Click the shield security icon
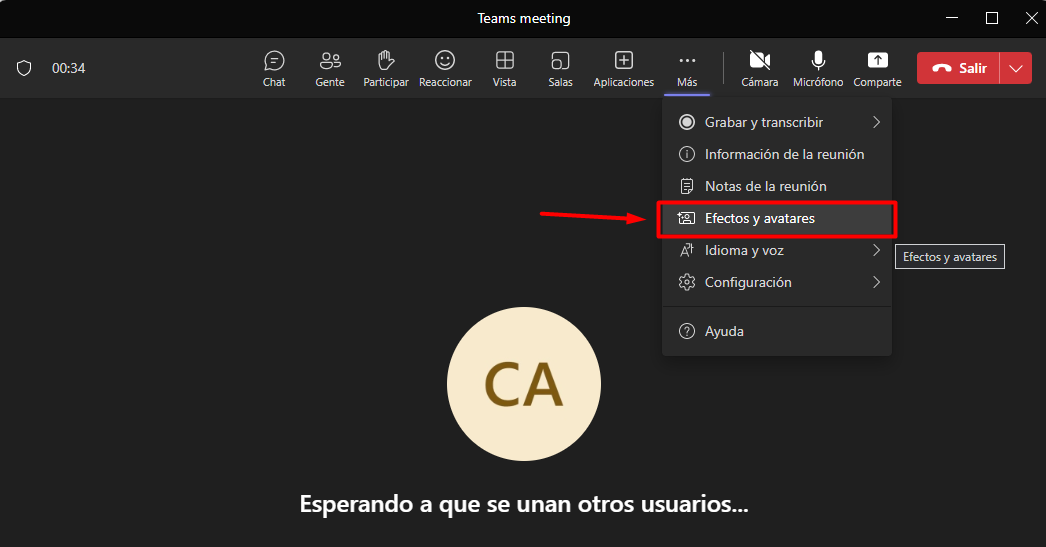1046x547 pixels. [x=24, y=68]
